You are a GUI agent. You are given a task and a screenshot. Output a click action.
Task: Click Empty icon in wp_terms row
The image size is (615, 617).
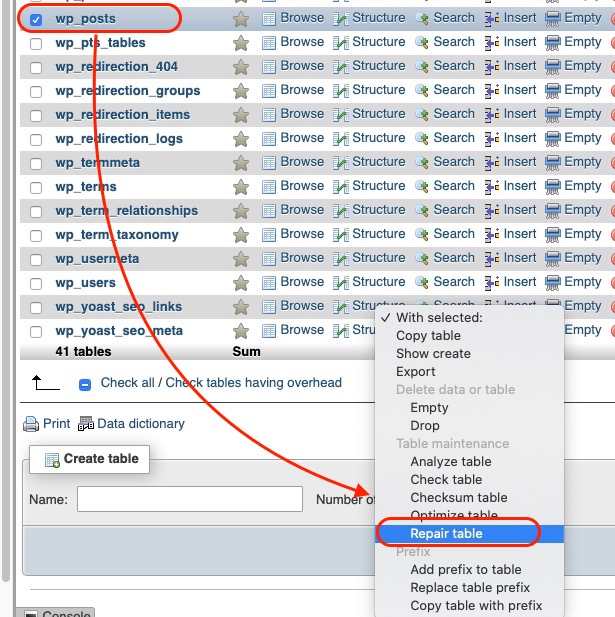click(552, 187)
